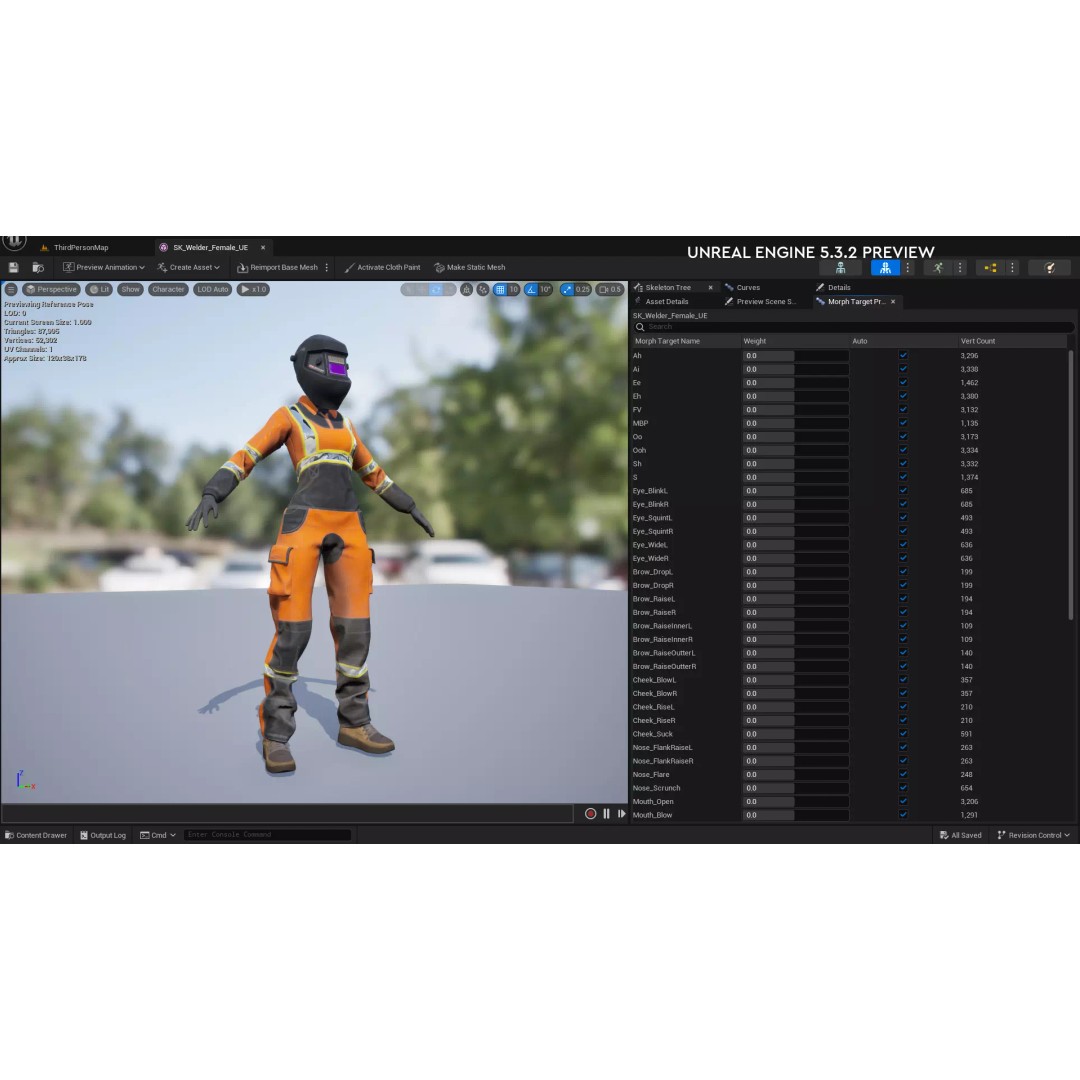This screenshot has height=1080, width=1080.
Task: Open the camera speed 0.5 setting
Action: pos(610,289)
